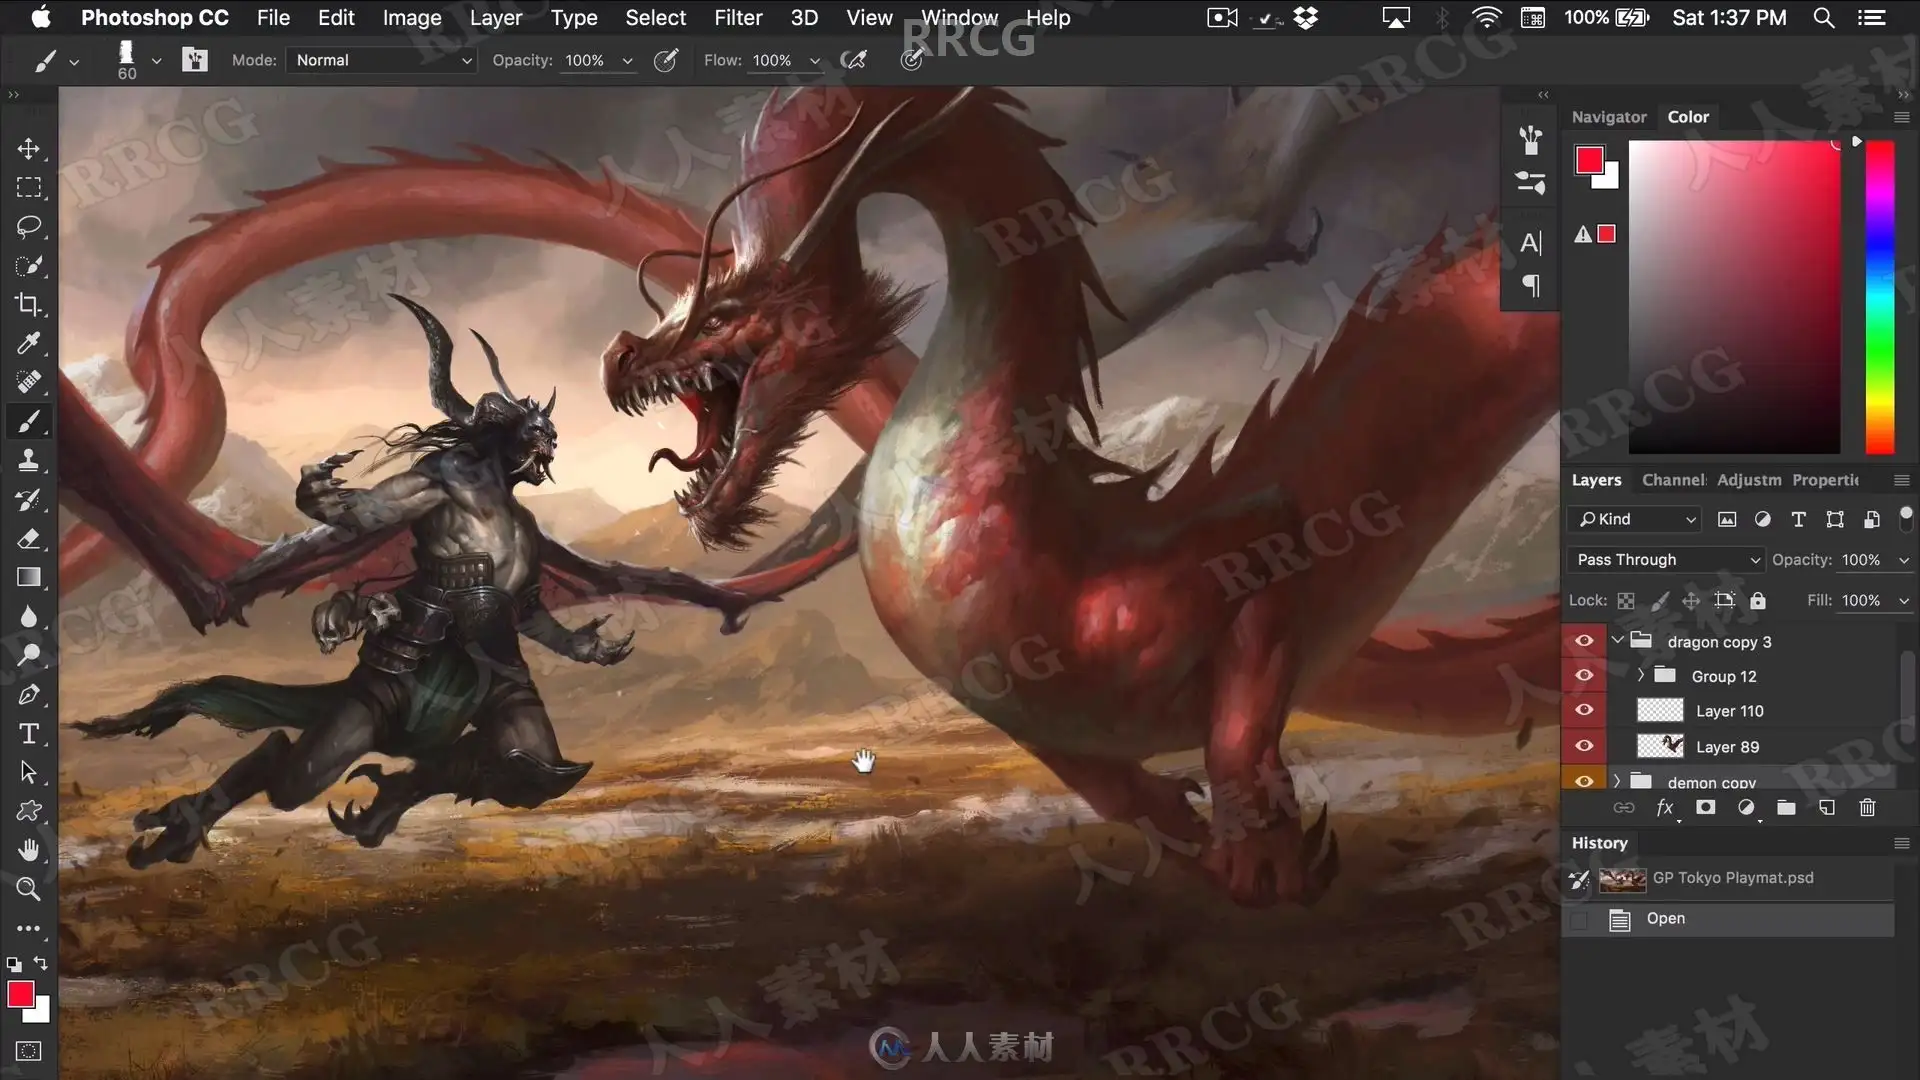This screenshot has height=1080, width=1920.
Task: Click the foreground color swatch in Color panel
Action: tap(1589, 160)
